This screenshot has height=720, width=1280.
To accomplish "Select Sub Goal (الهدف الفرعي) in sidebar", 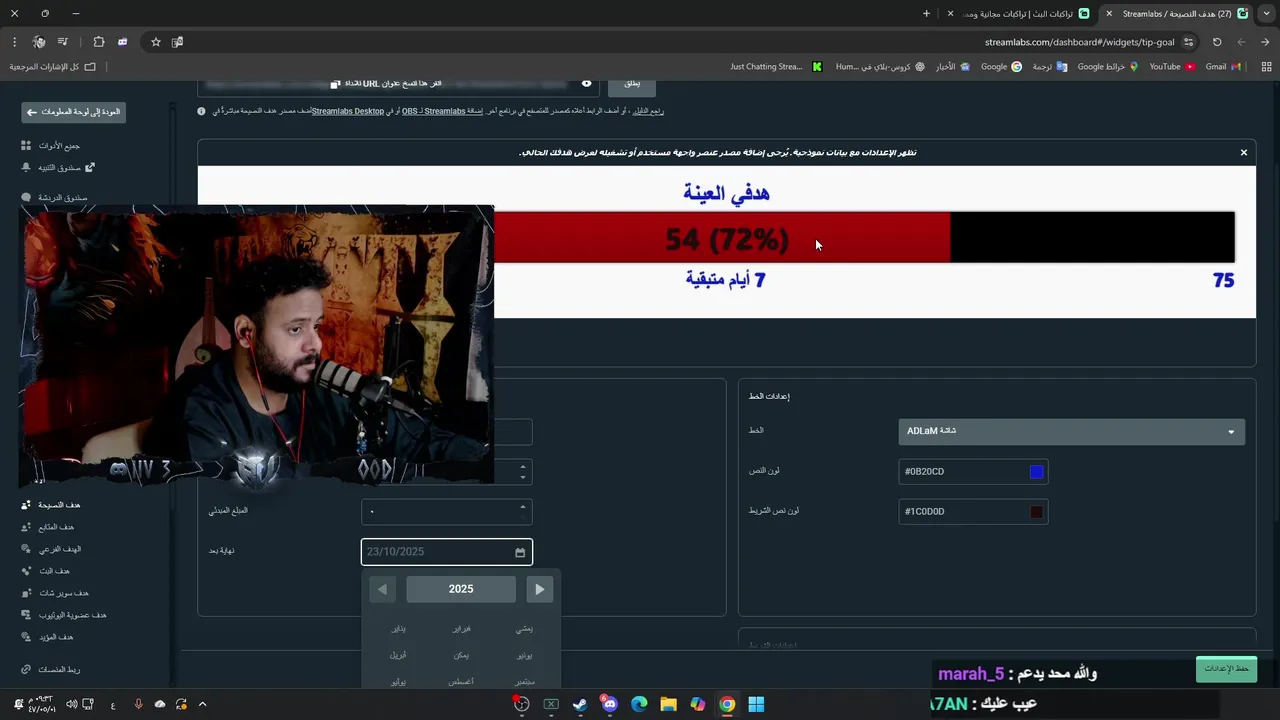I will point(52,549).
